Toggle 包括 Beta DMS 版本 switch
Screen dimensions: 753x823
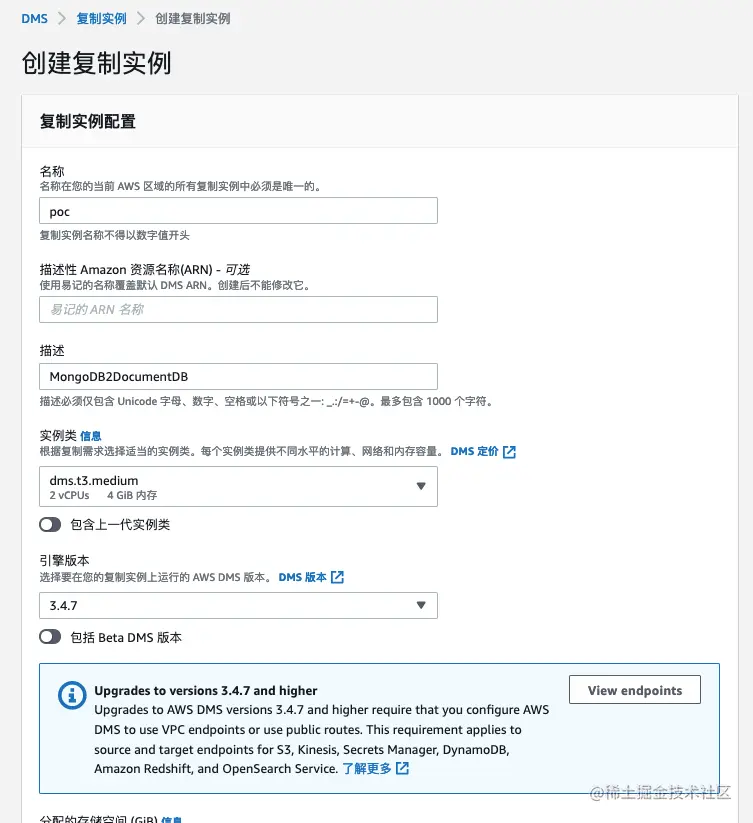tap(51, 637)
